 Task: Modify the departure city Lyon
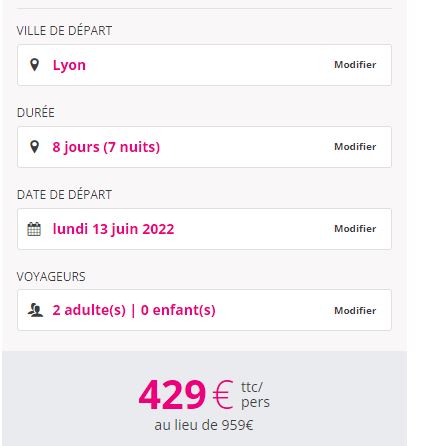355,65
